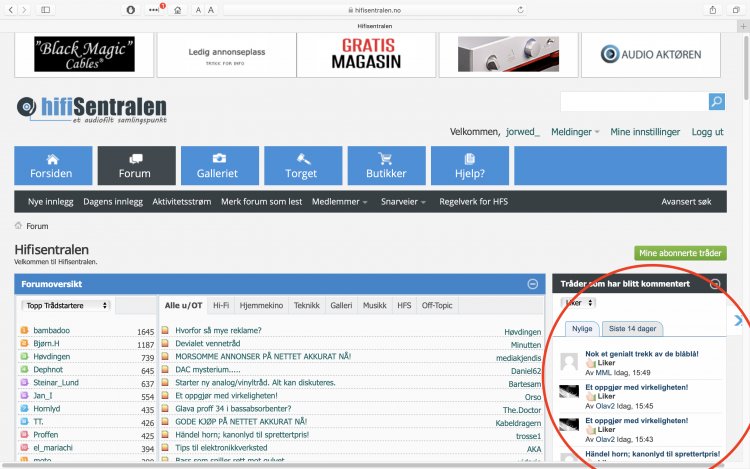This screenshot has width=750, height=469.
Task: Select Hjemmekino tab
Action: [x=262, y=305]
